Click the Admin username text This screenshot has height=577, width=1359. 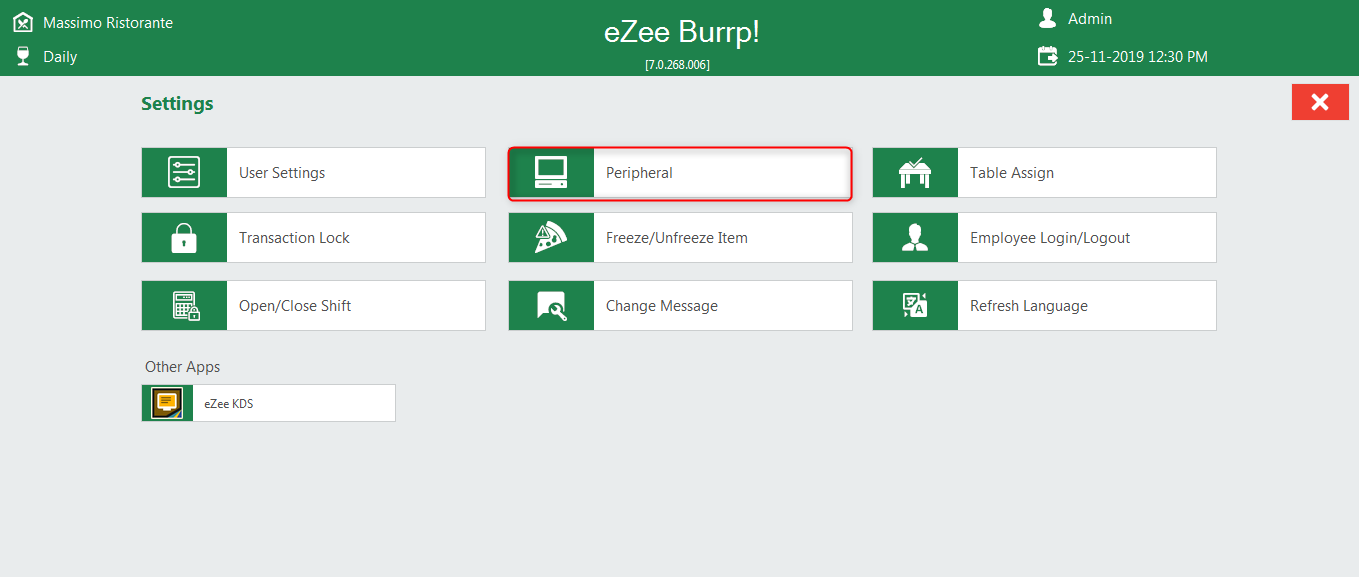click(x=1090, y=19)
